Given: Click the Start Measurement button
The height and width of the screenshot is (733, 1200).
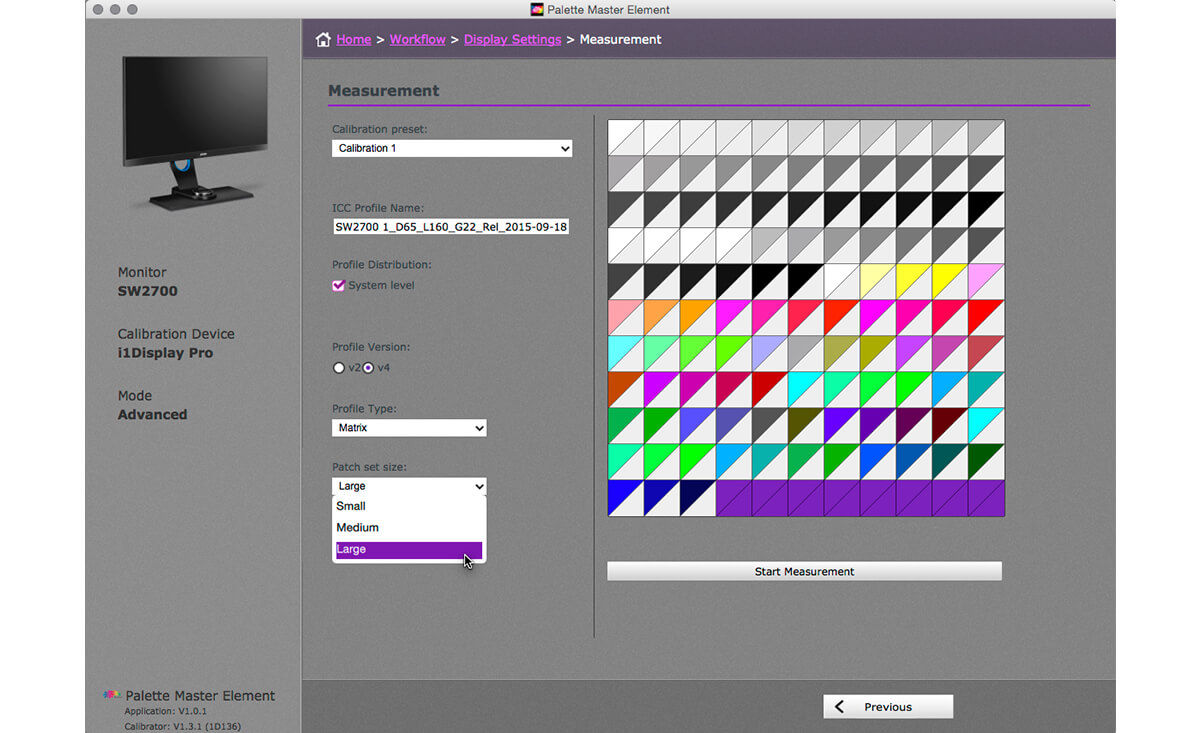Looking at the screenshot, I should coord(804,571).
